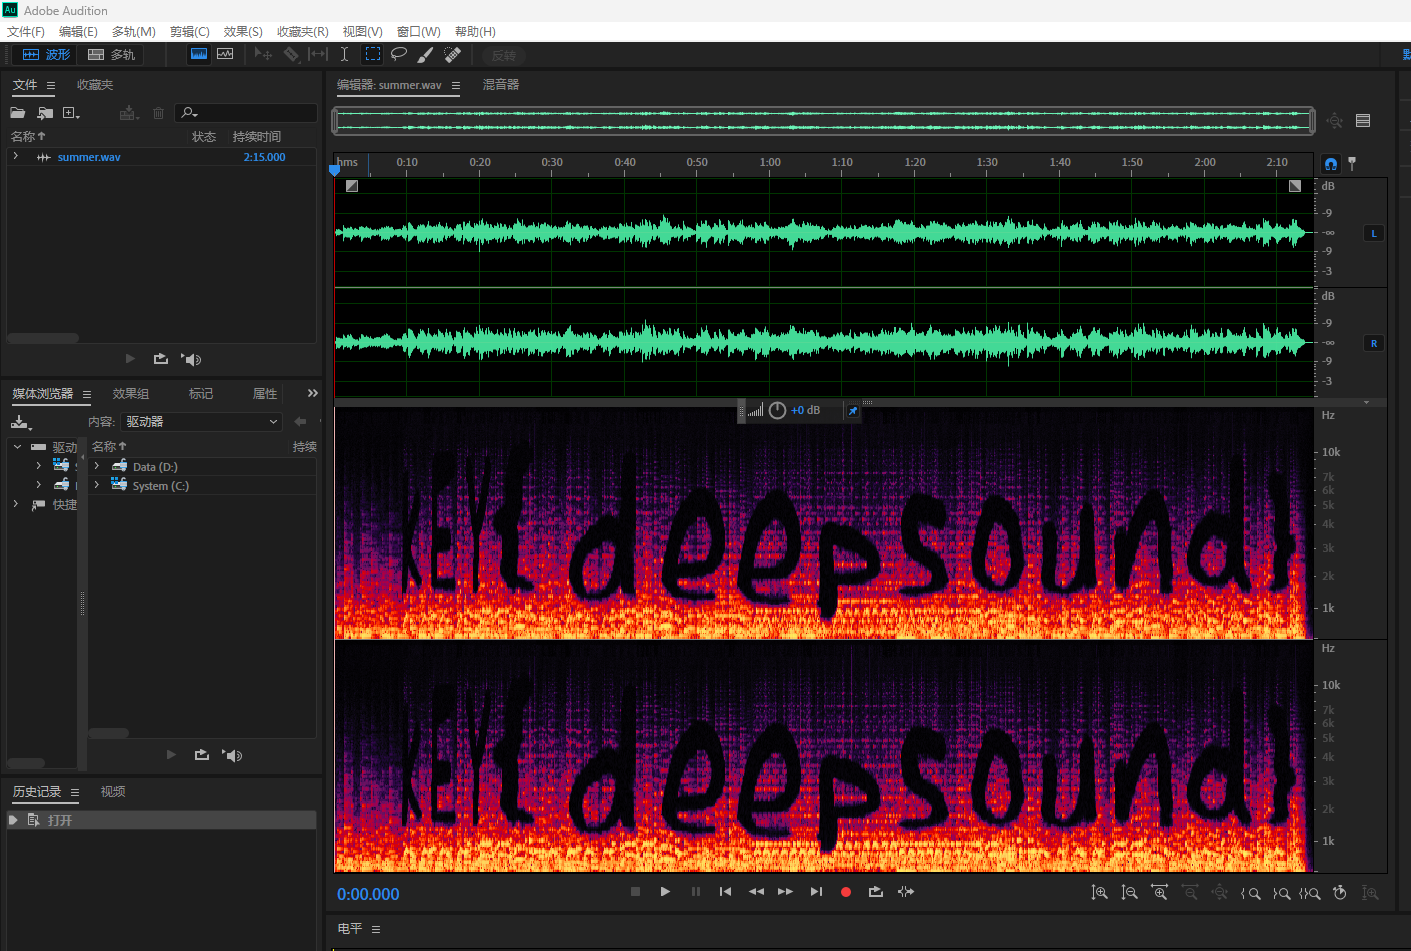Switch to Effects Rack (效果组) tab
The height and width of the screenshot is (951, 1411).
[x=131, y=394]
